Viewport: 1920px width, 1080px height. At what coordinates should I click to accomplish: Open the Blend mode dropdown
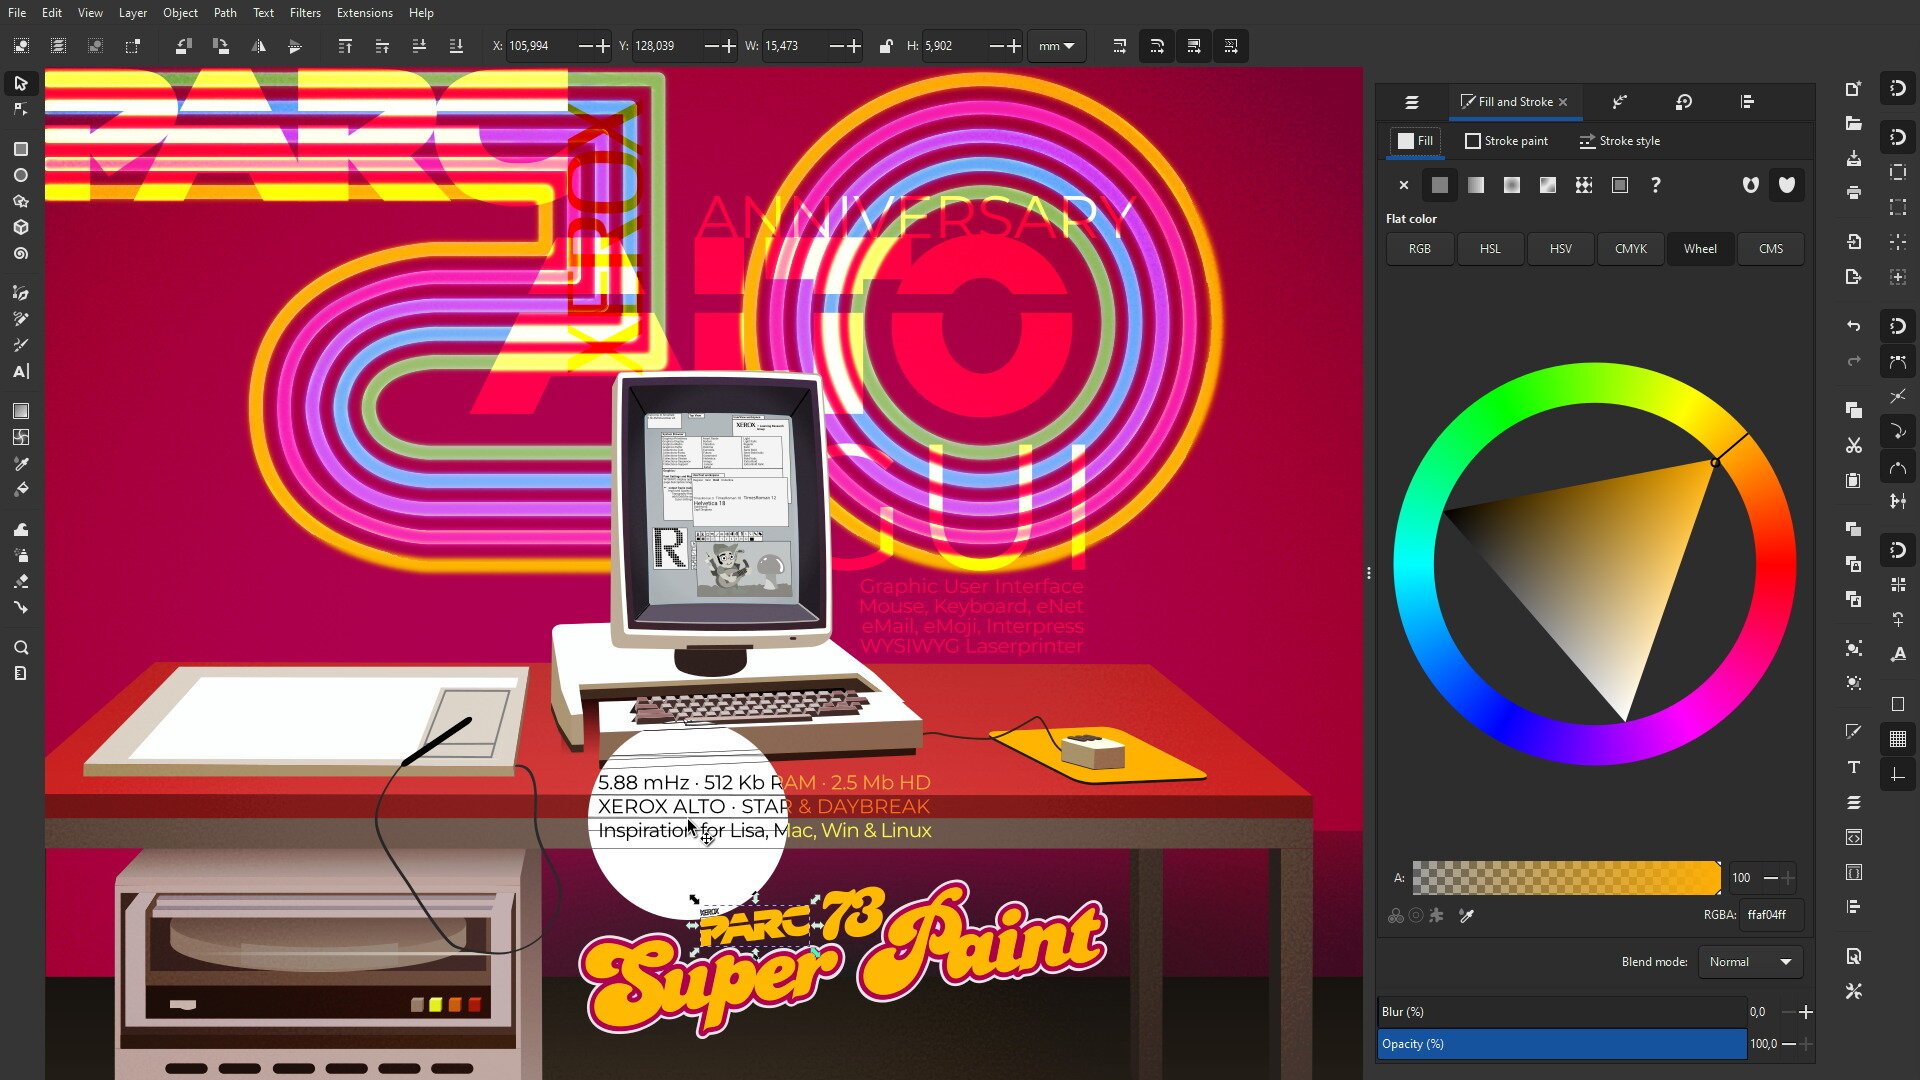pos(1750,962)
